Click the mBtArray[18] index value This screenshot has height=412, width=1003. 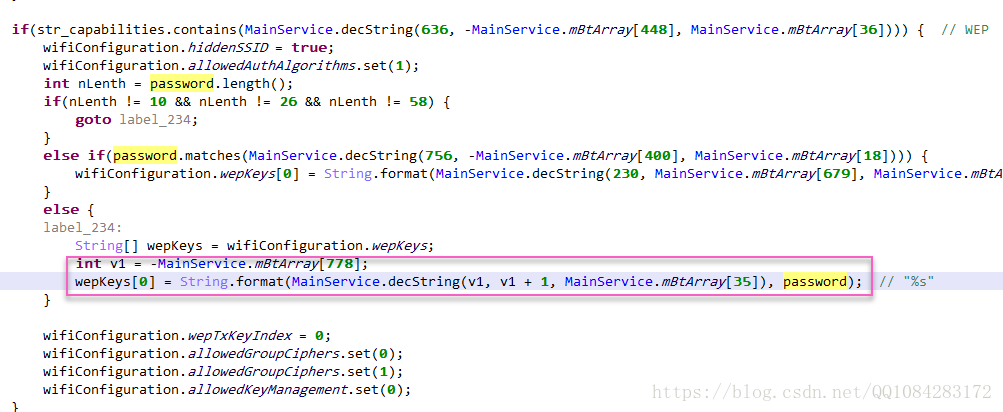point(871,155)
